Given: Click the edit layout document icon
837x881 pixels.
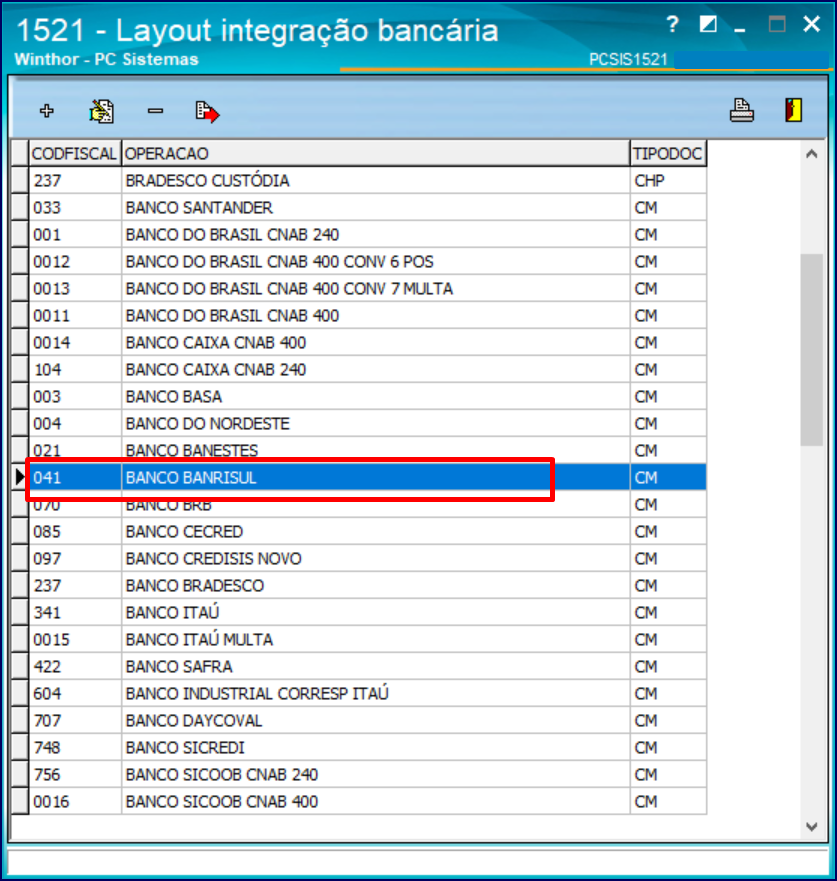Looking at the screenshot, I should pyautogui.click(x=102, y=111).
